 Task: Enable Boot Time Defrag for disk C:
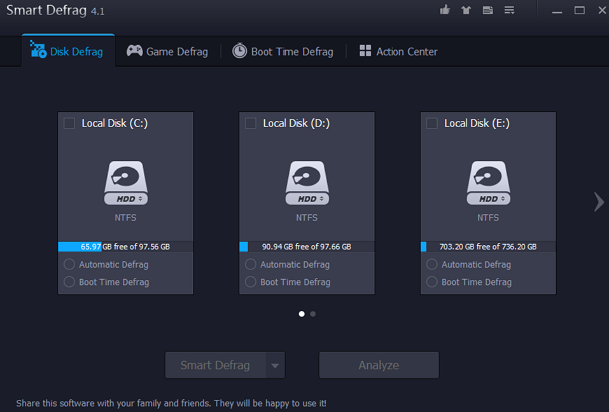(x=69, y=282)
